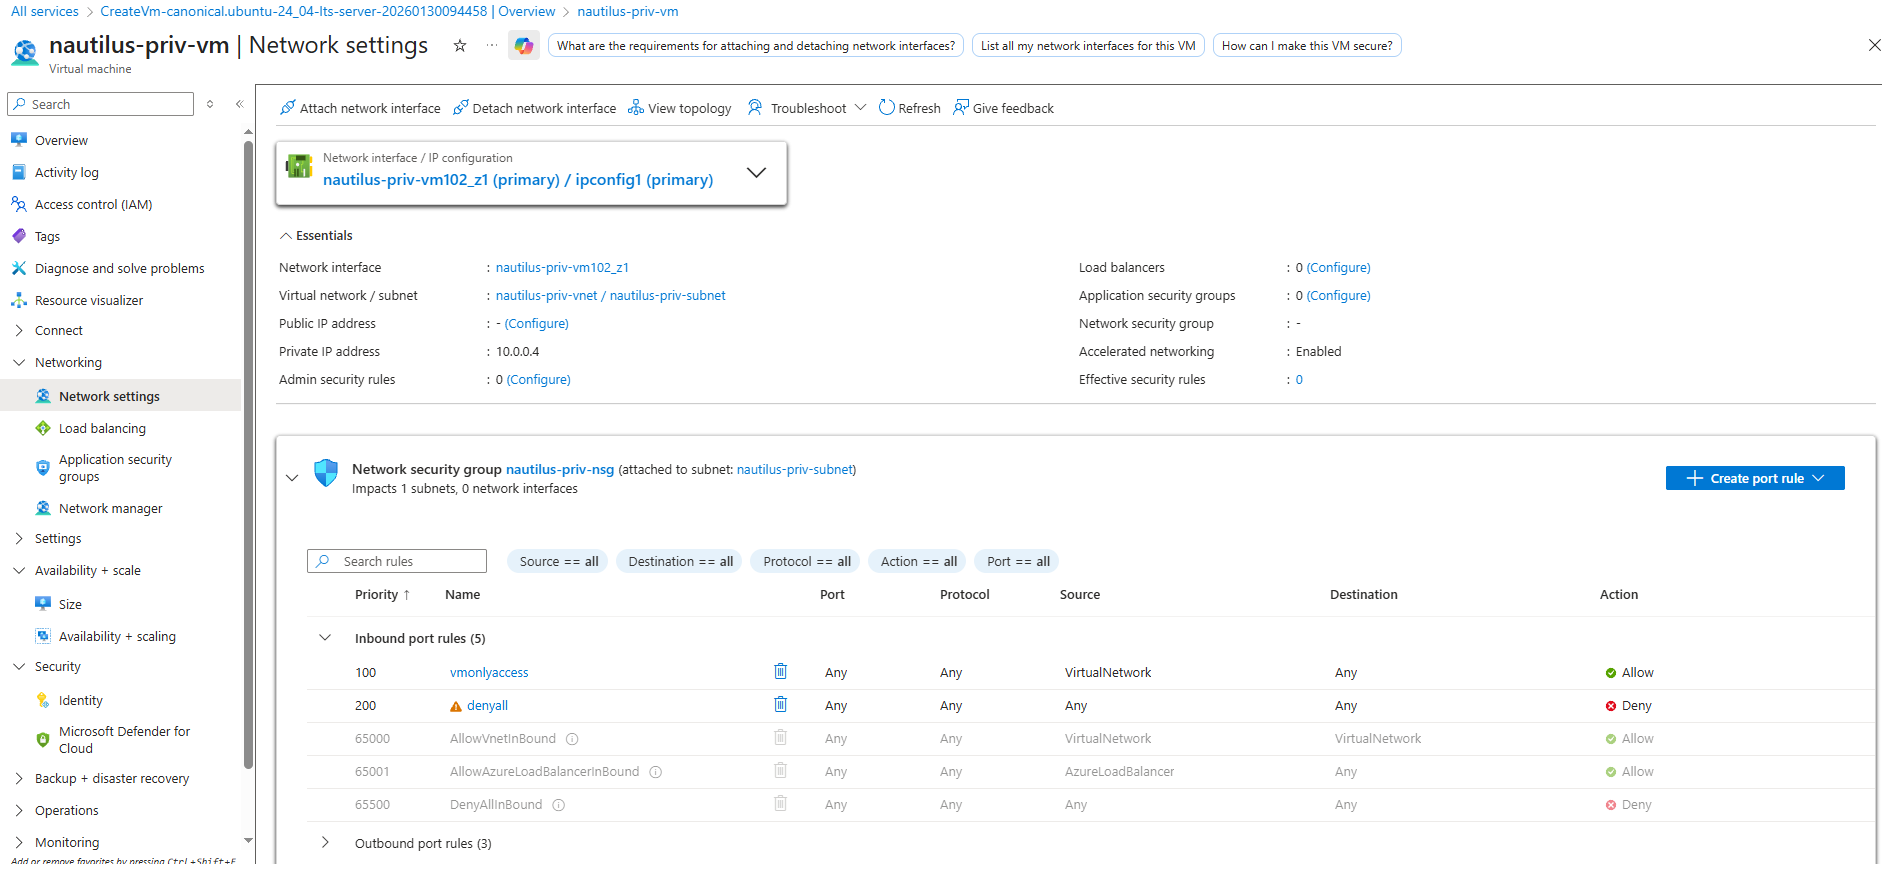Click the Access control (IAM) icon

19,204
